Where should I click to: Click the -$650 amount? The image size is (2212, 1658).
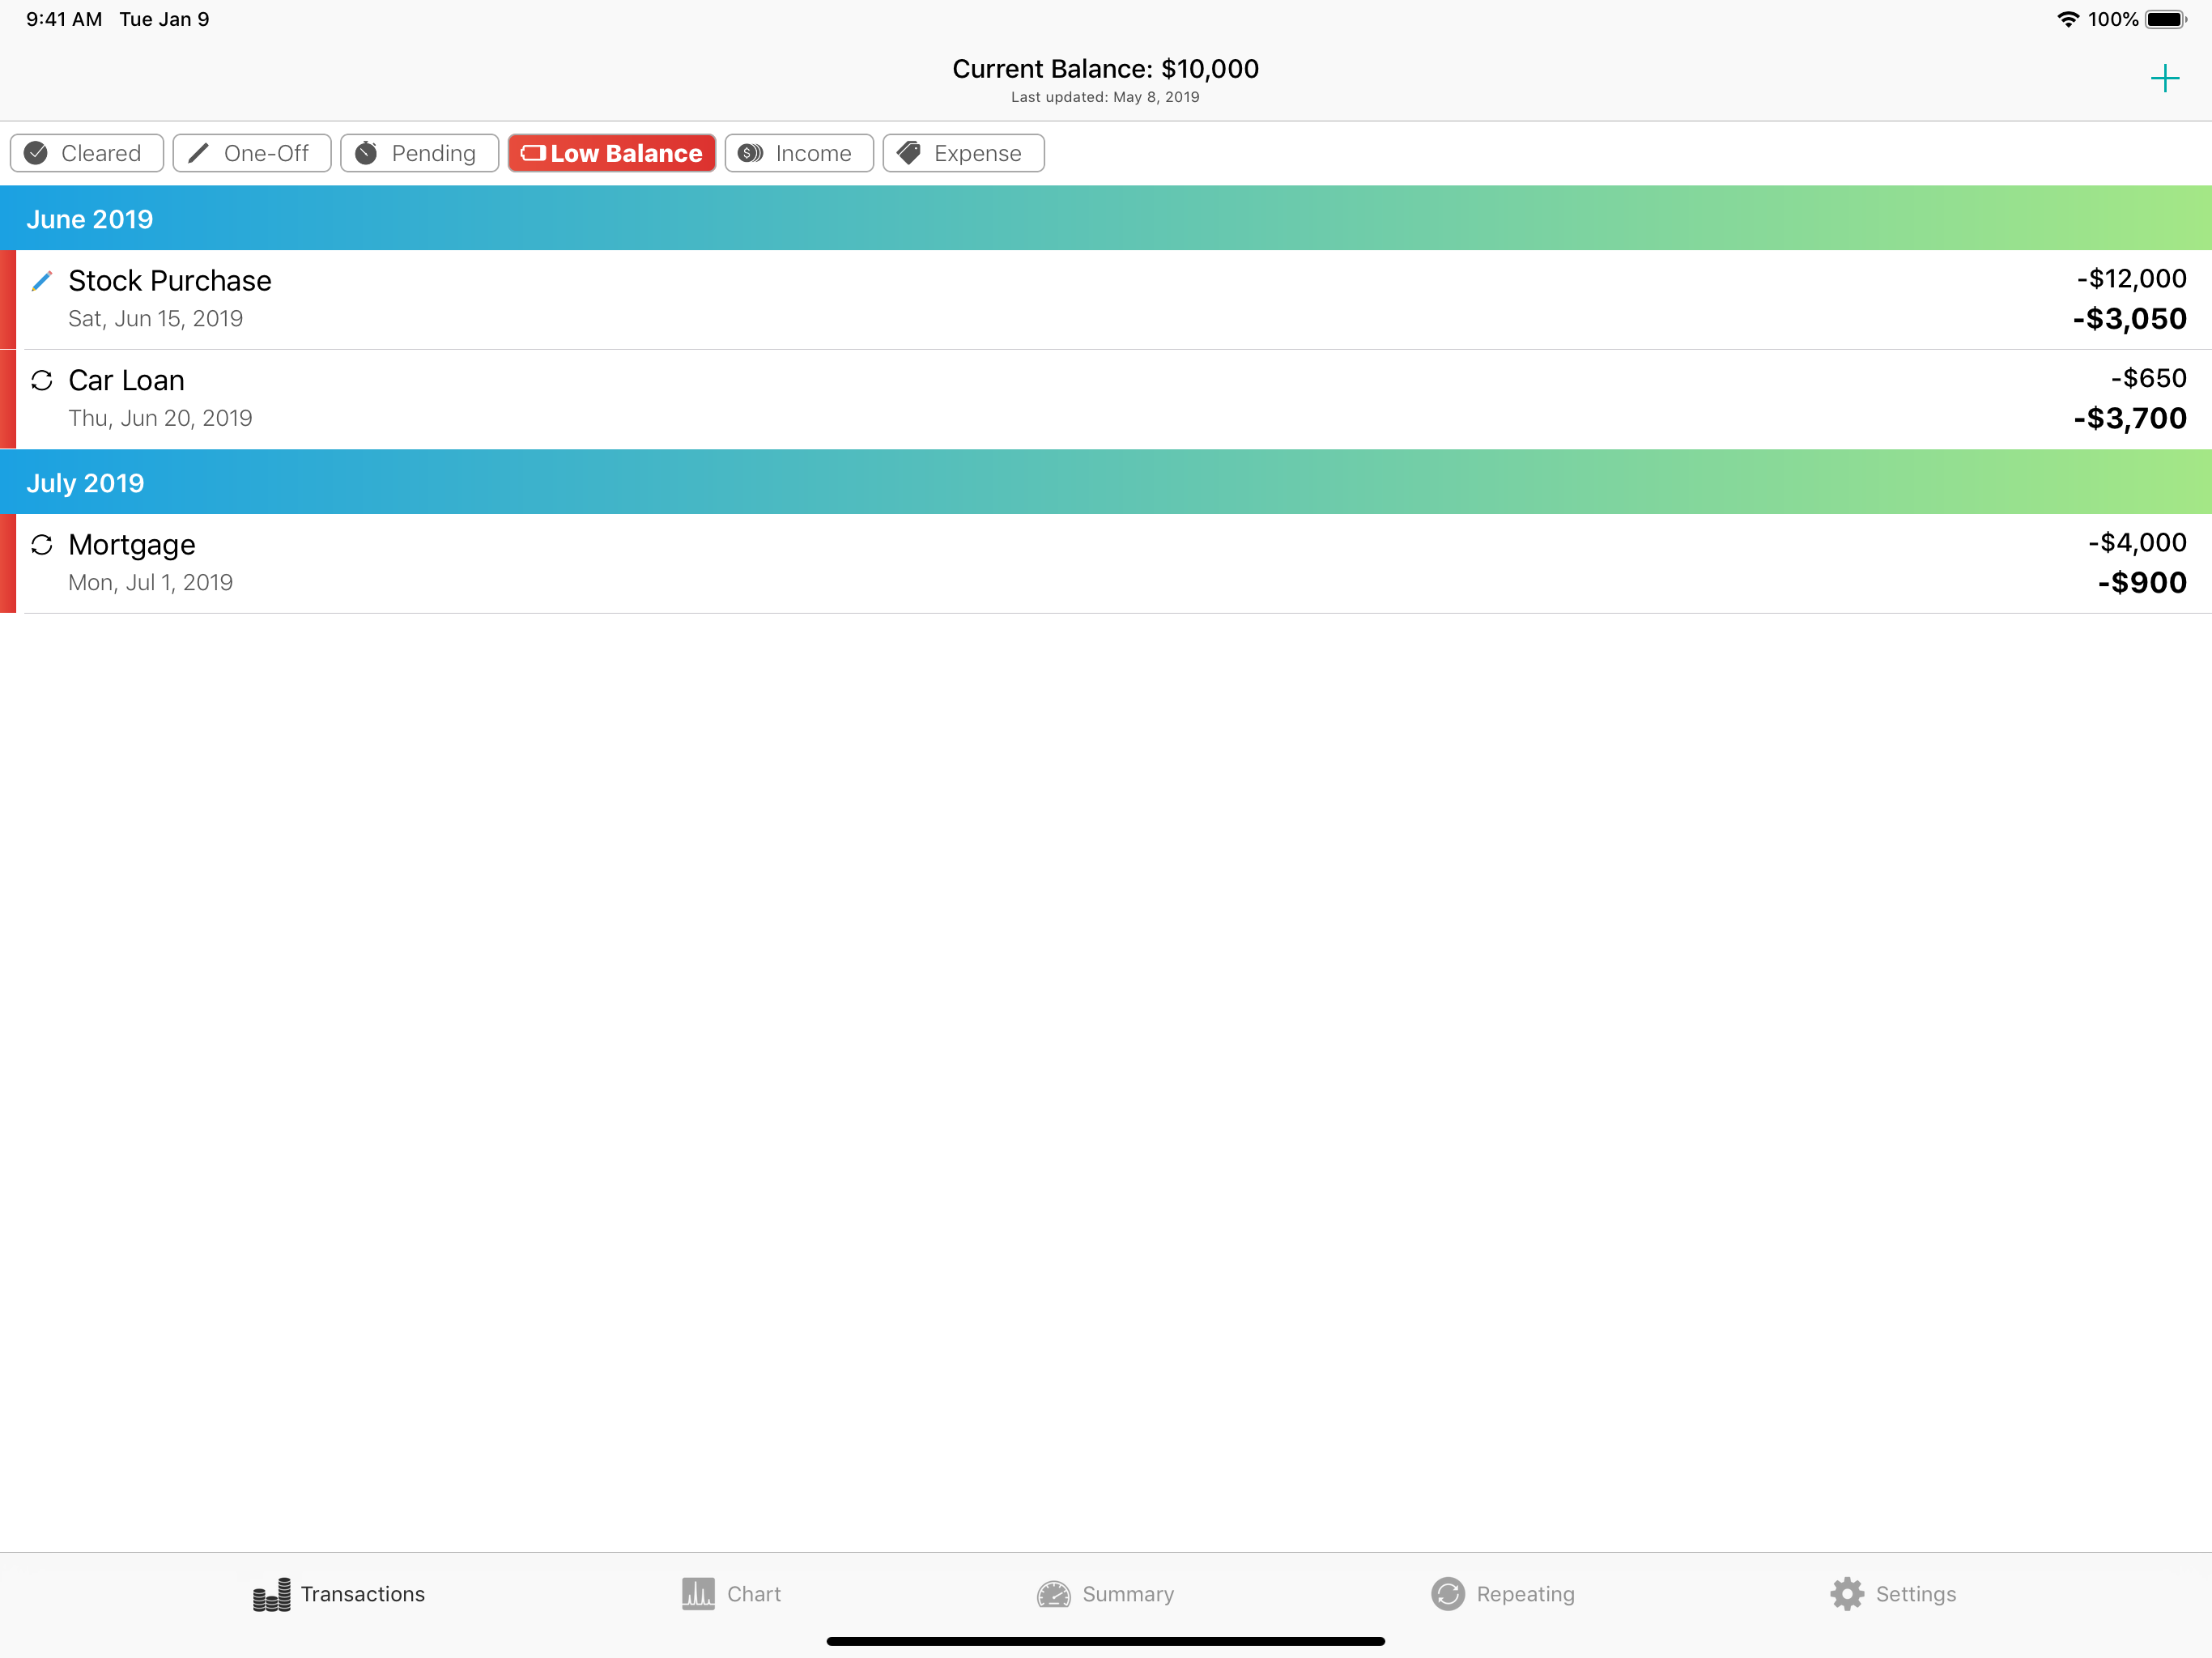tap(2148, 378)
